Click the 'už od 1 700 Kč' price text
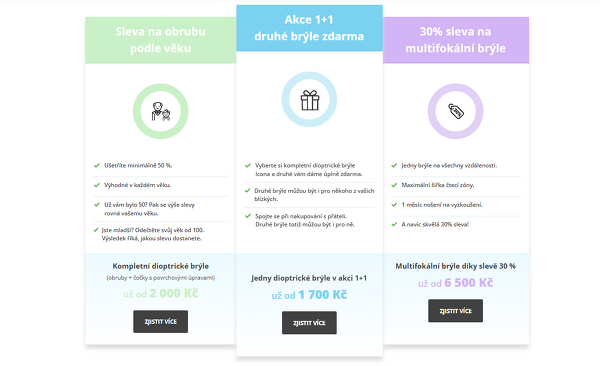The height and width of the screenshot is (366, 600). click(x=309, y=295)
